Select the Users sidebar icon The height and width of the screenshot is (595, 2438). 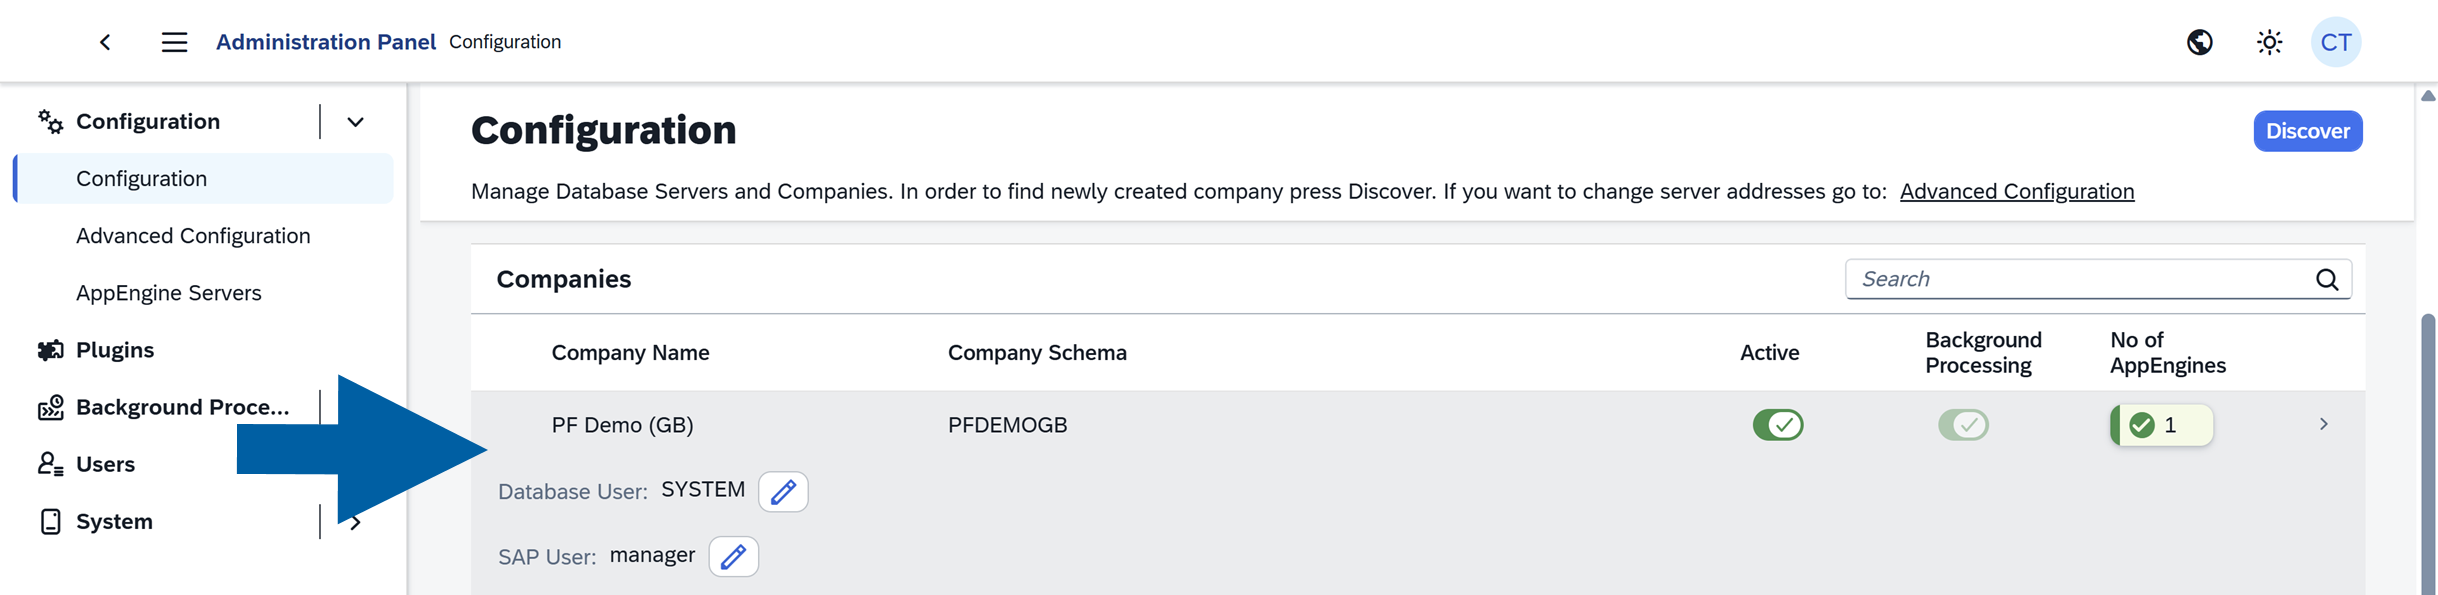click(48, 463)
